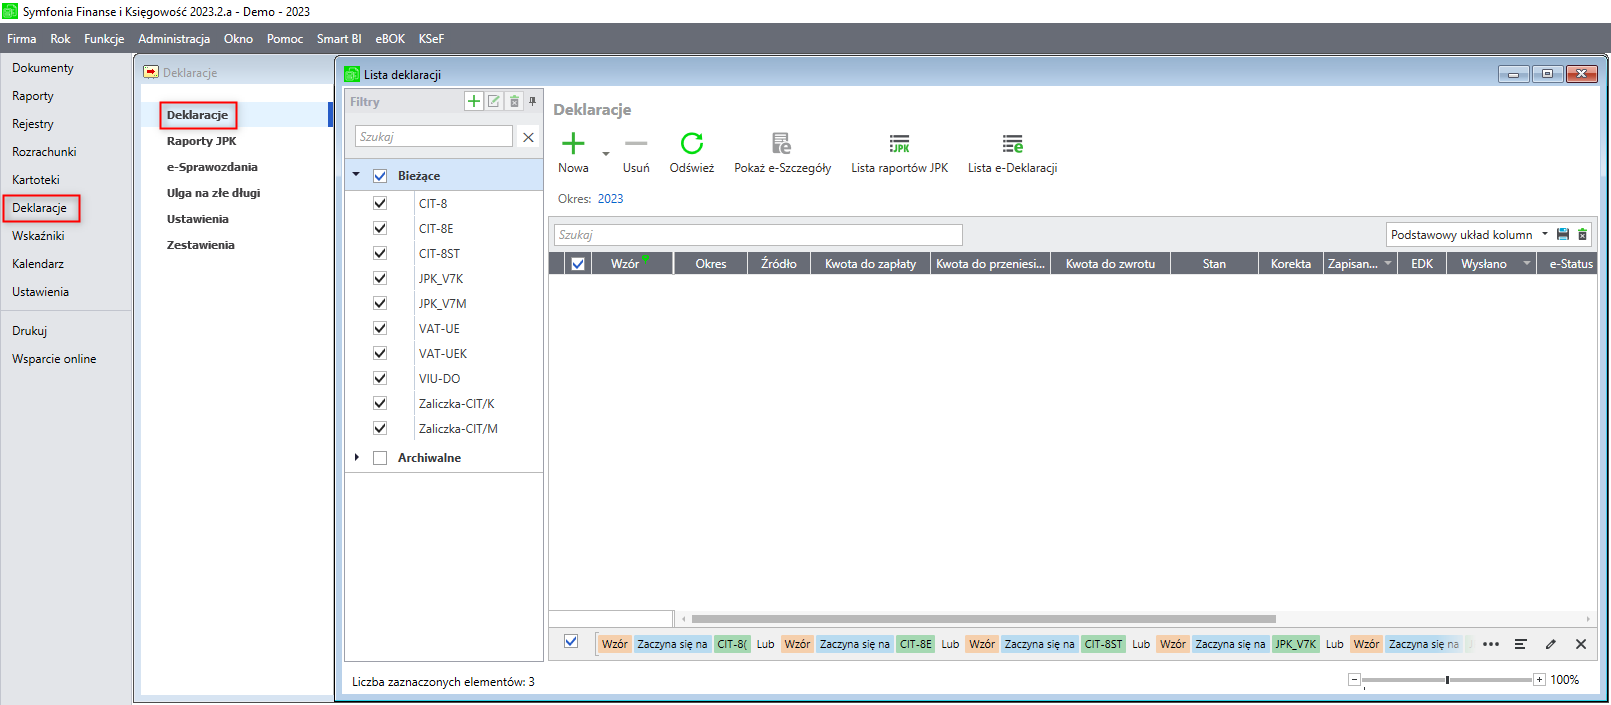This screenshot has width=1611, height=705.
Task: Open Kartoteki in the left sidebar
Action: pos(36,180)
